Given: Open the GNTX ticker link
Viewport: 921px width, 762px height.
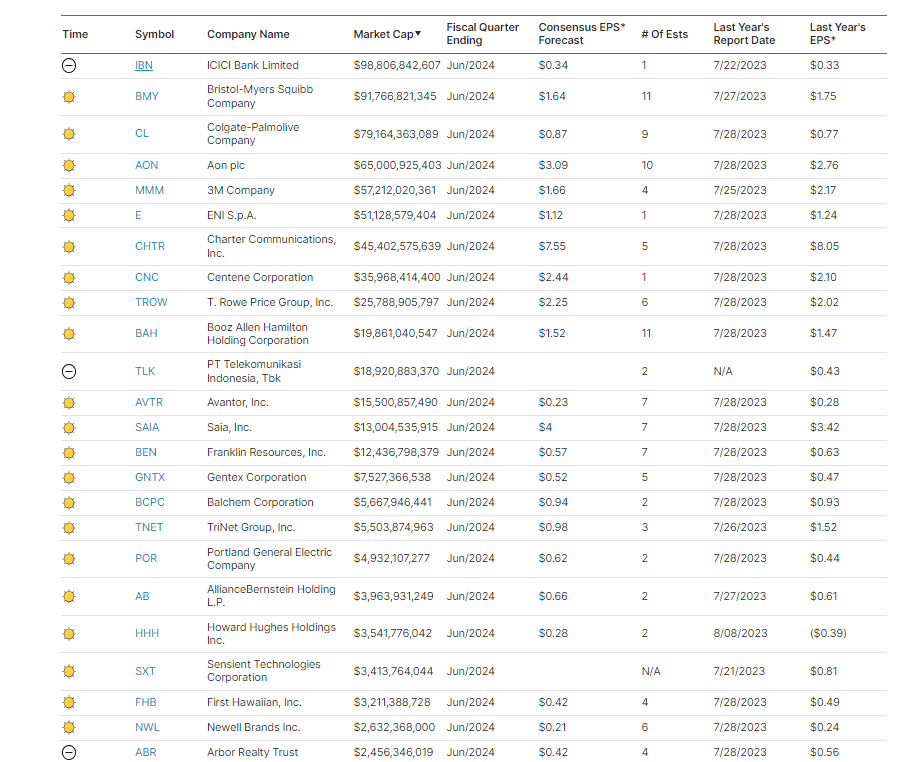Looking at the screenshot, I should point(150,477).
